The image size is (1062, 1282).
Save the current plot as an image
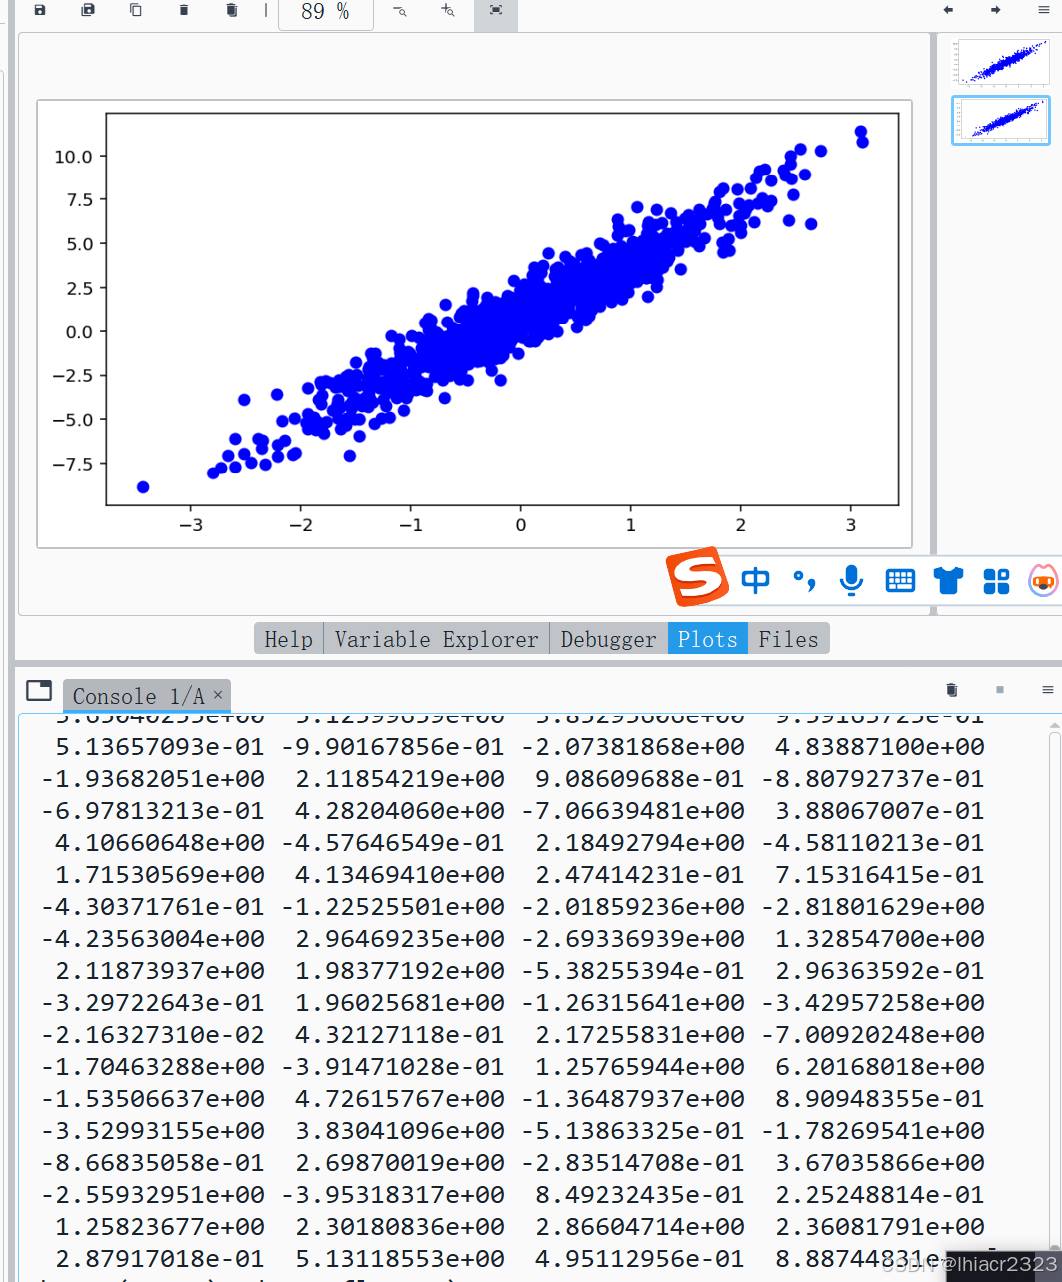pos(39,10)
